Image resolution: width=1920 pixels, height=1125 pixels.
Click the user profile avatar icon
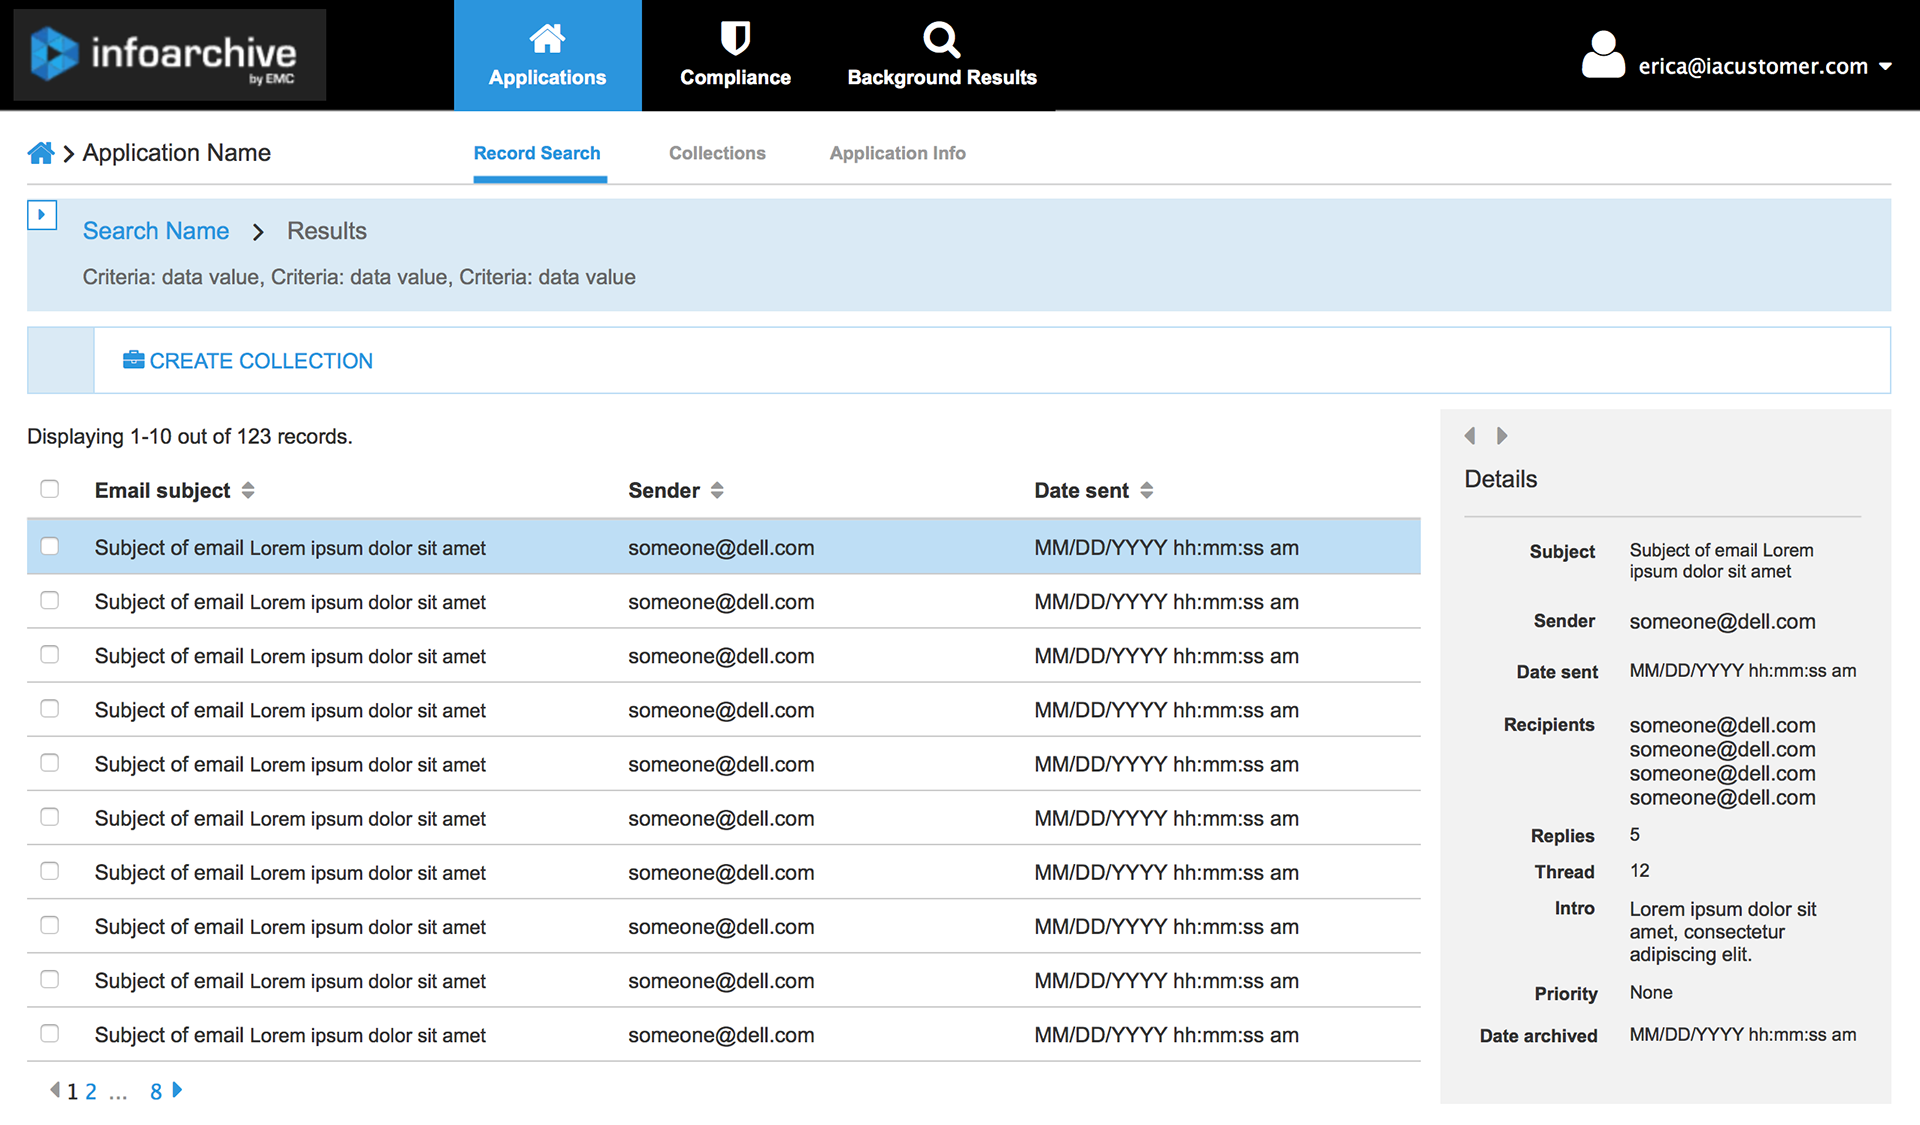pyautogui.click(x=1603, y=55)
